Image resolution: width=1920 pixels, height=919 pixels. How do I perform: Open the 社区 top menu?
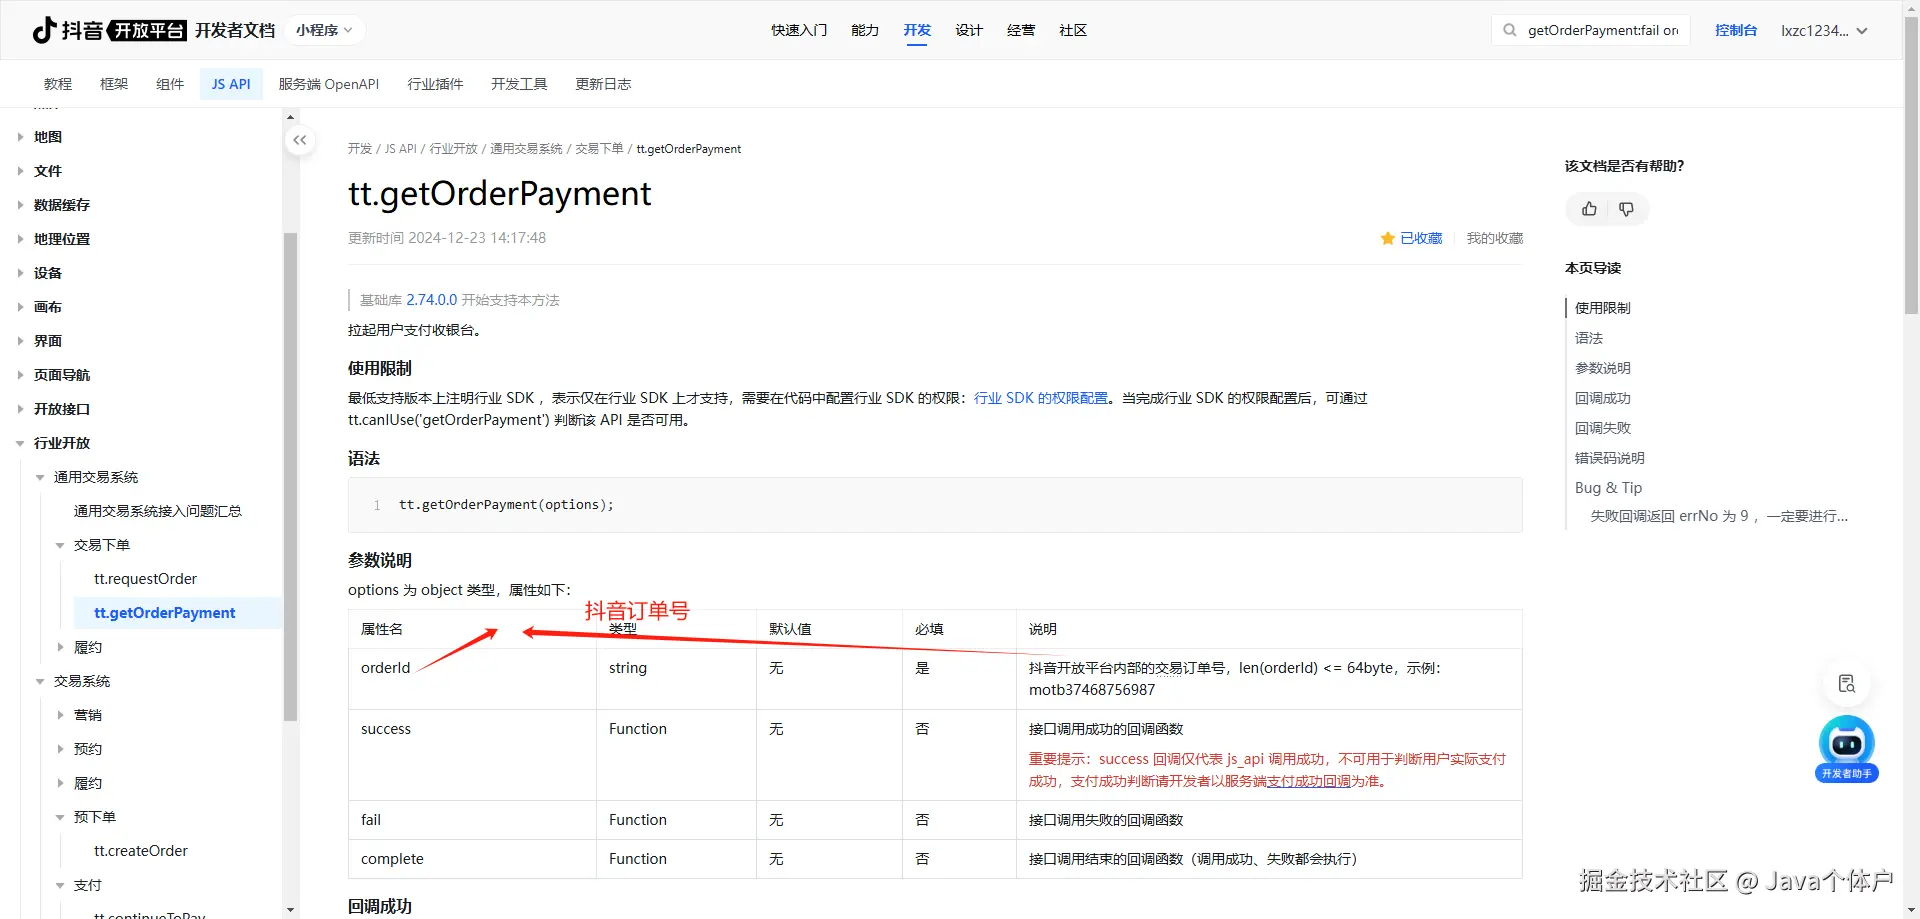click(x=1073, y=30)
